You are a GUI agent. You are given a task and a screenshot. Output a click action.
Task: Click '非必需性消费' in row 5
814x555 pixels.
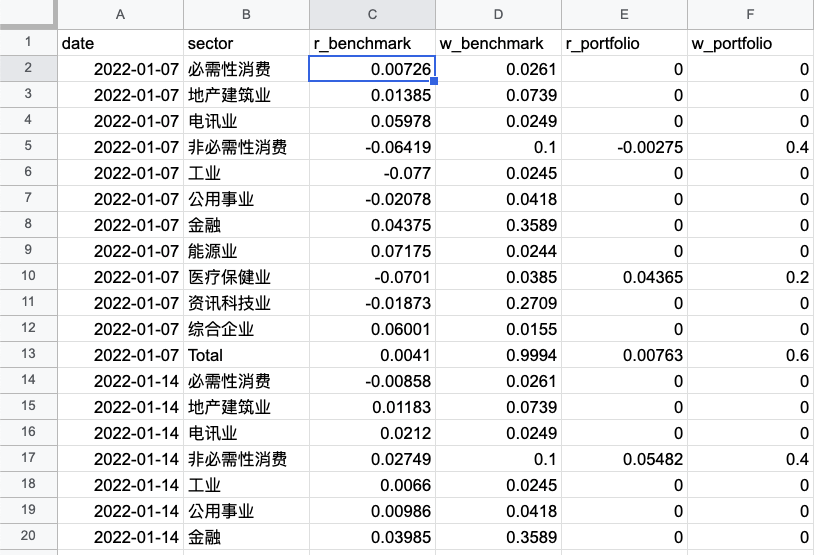pyautogui.click(x=247, y=147)
